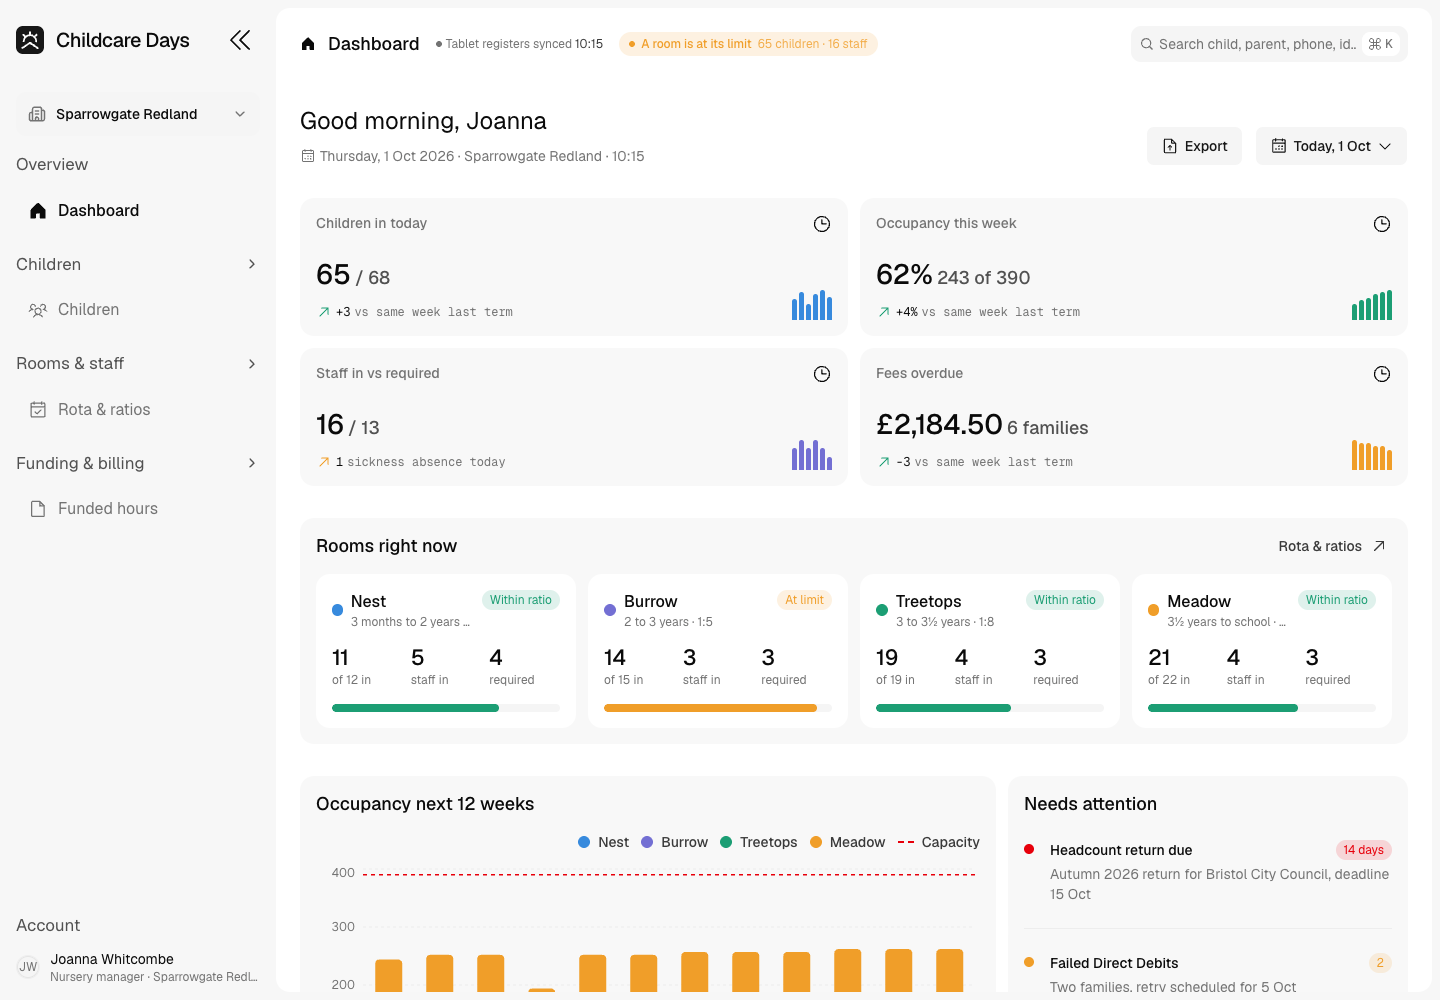Image resolution: width=1440 pixels, height=1000 pixels.
Task: Open the Today, 1 Oct date picker
Action: (1331, 146)
